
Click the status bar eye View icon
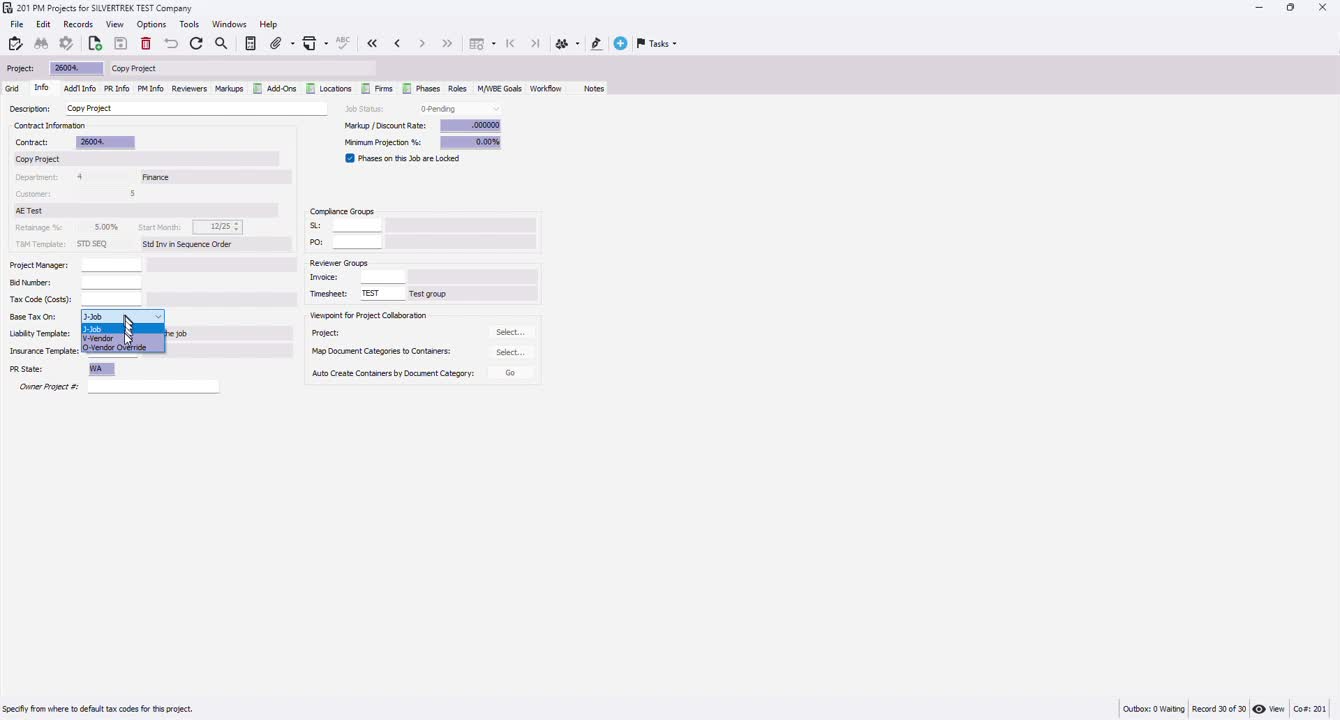[x=1259, y=709]
